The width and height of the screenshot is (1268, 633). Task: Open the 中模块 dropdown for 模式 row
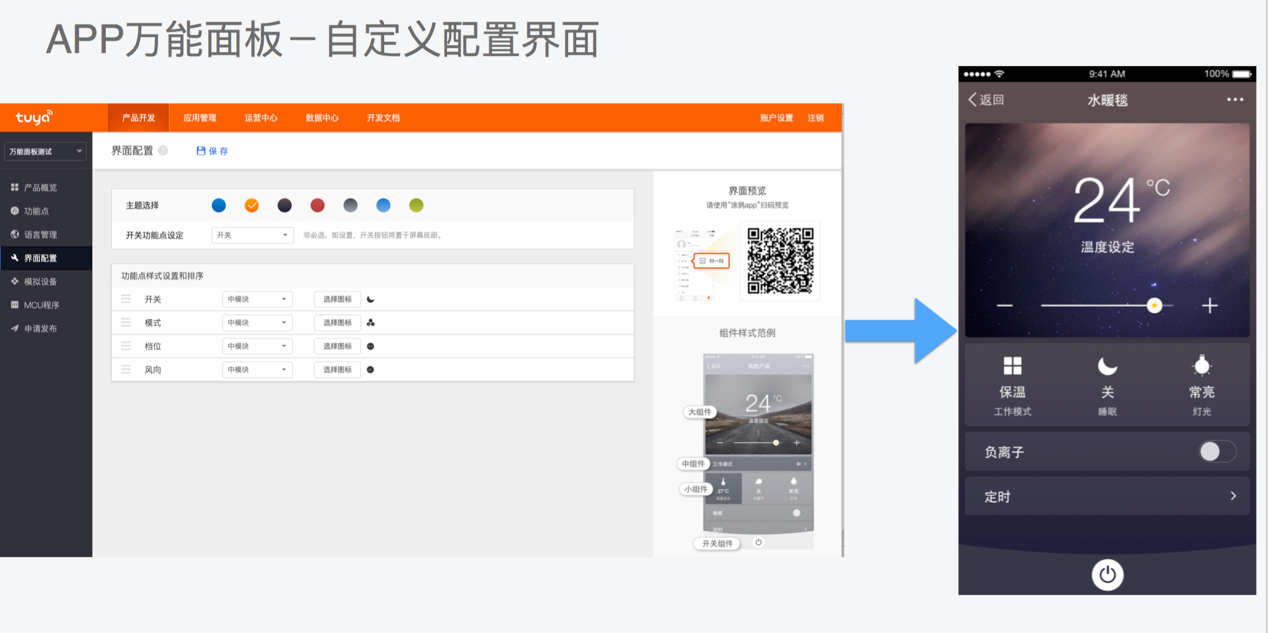click(x=257, y=323)
